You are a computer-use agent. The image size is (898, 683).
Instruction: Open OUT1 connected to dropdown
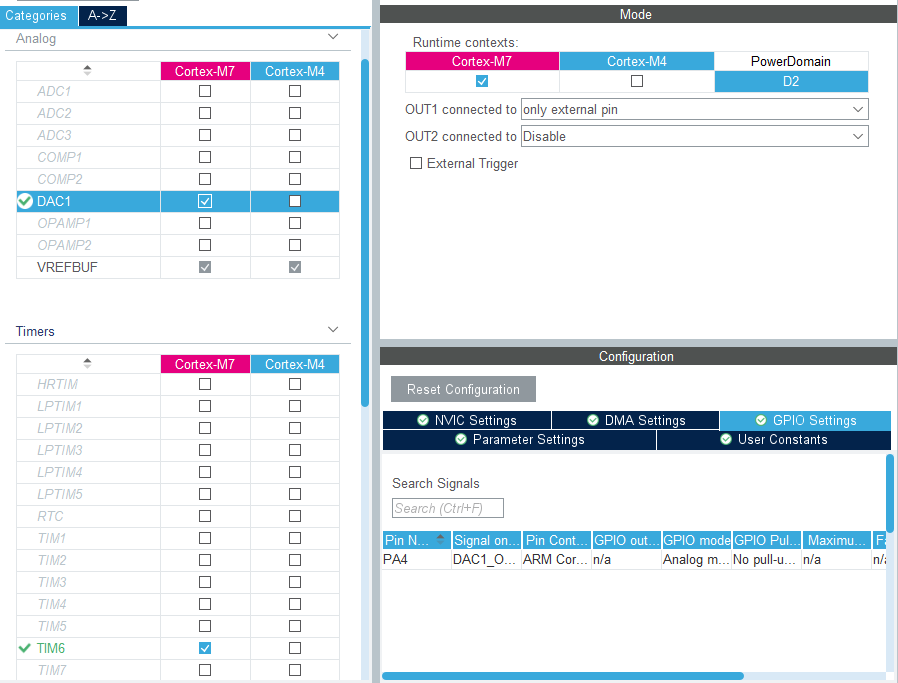694,109
